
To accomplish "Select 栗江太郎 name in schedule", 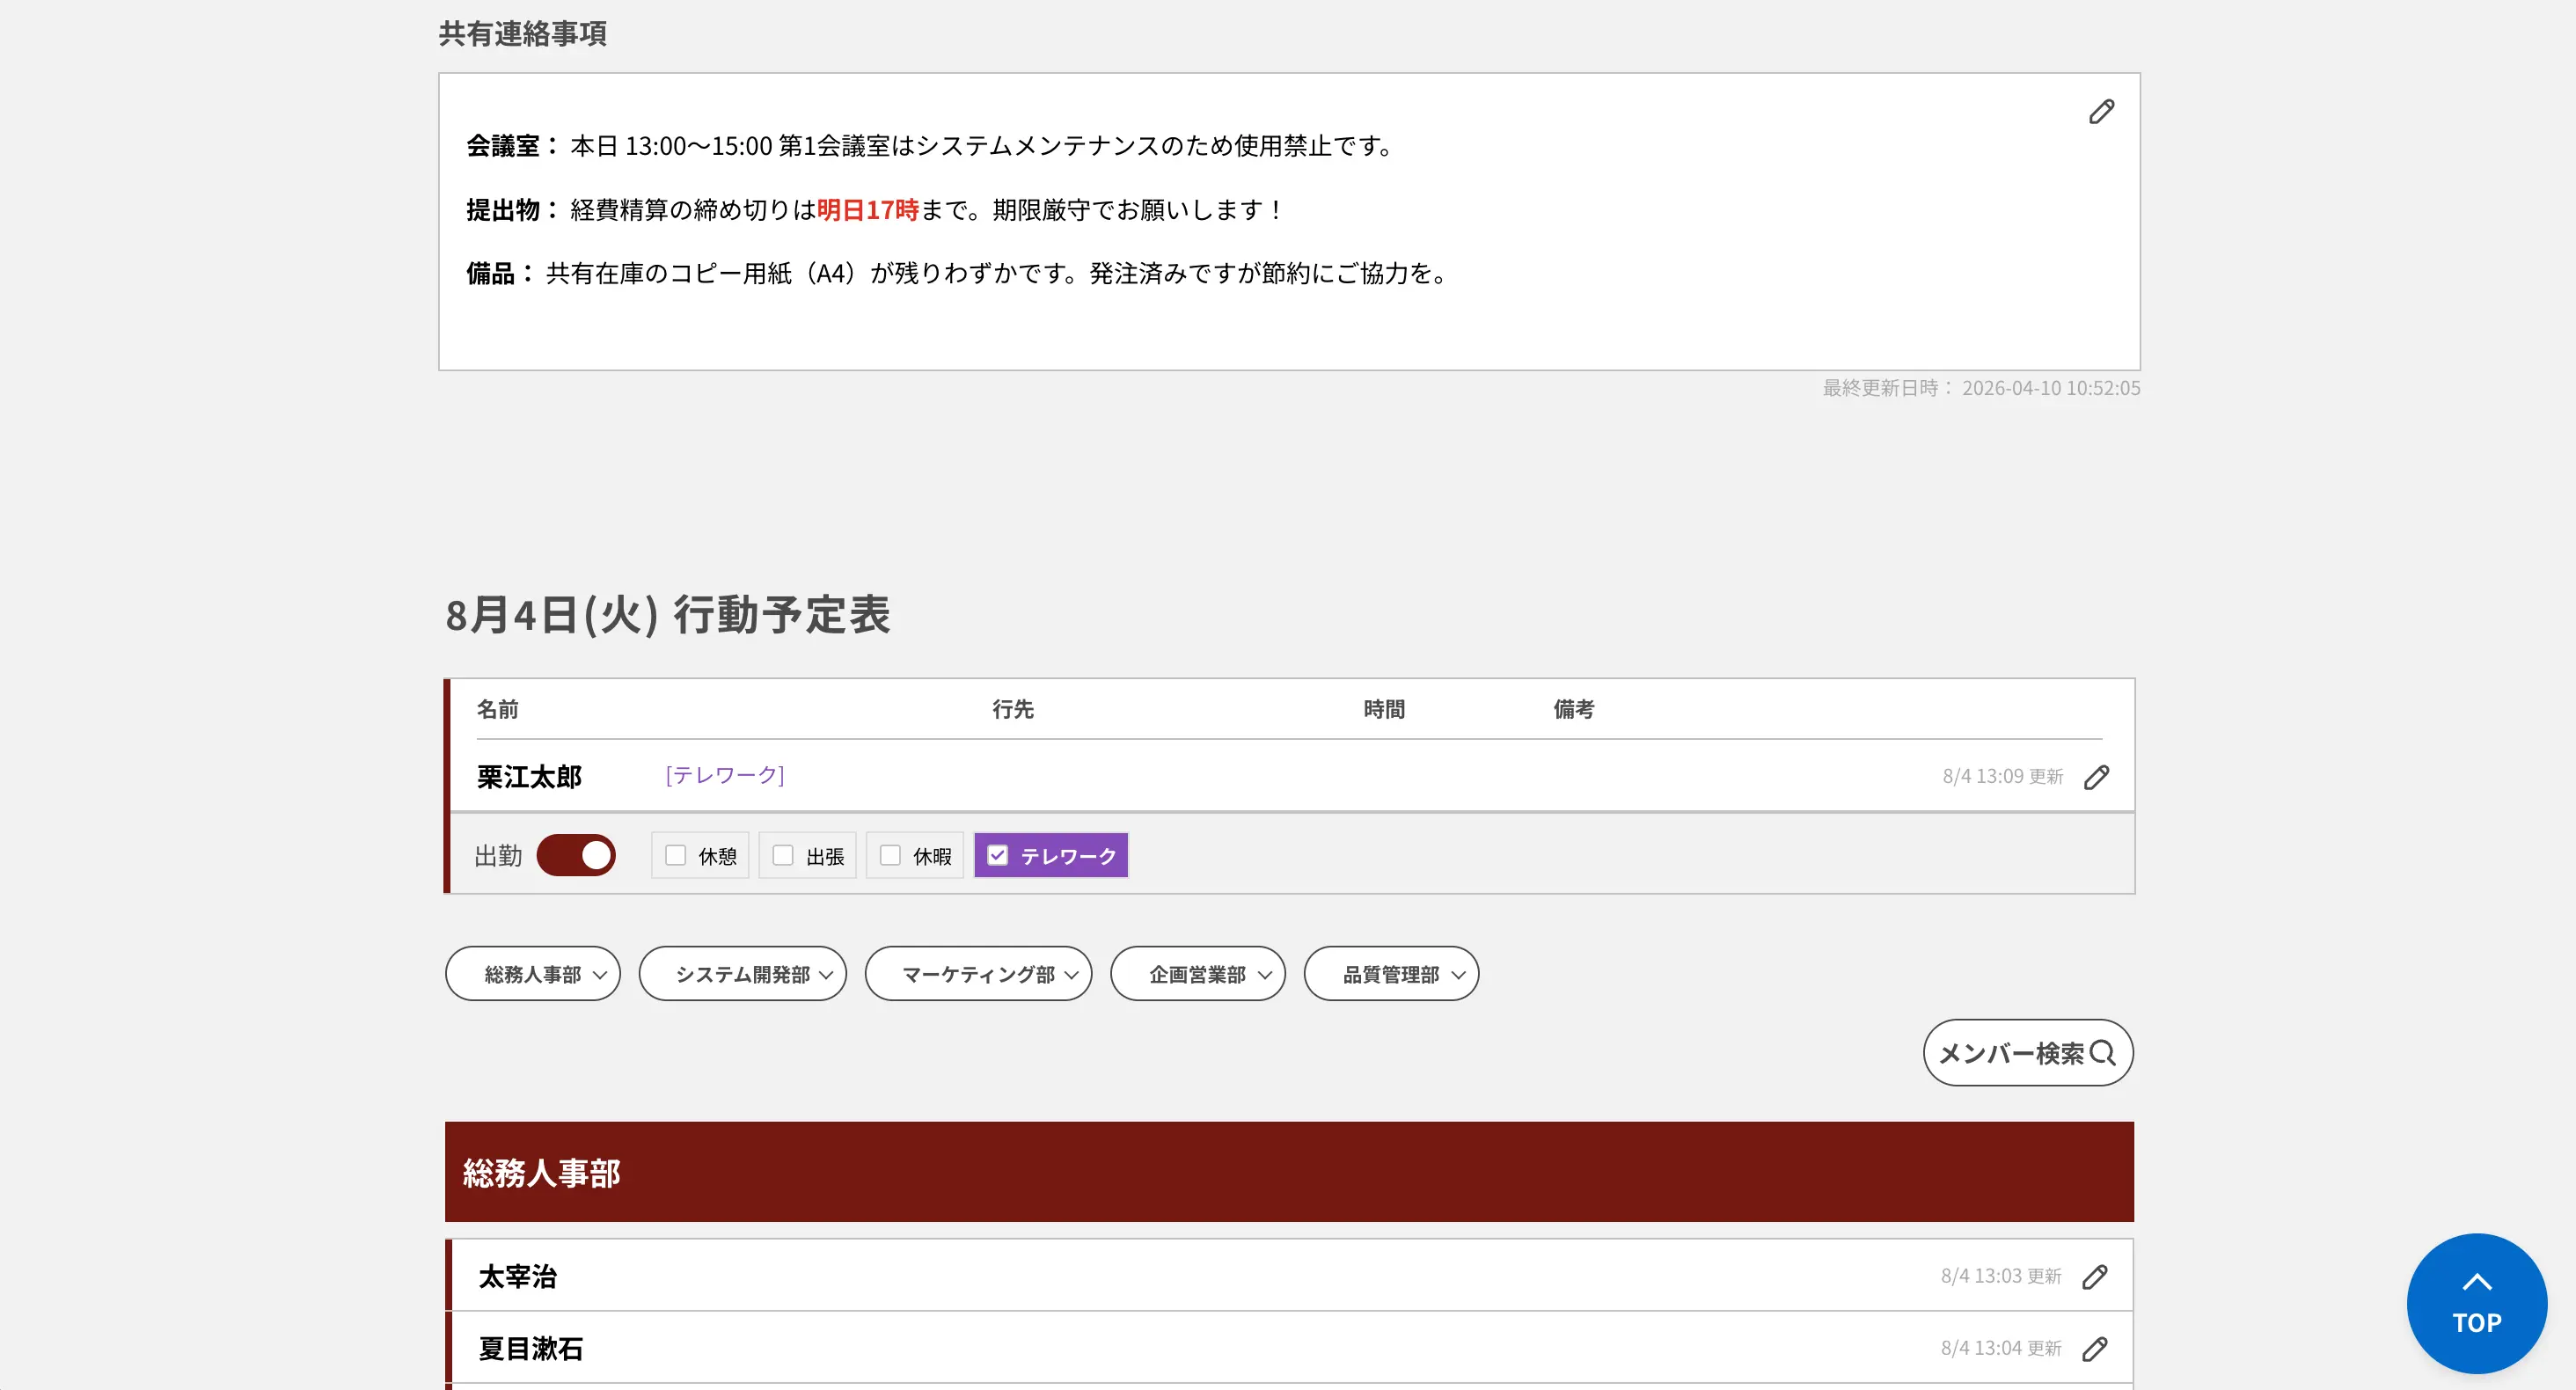I will (x=529, y=777).
